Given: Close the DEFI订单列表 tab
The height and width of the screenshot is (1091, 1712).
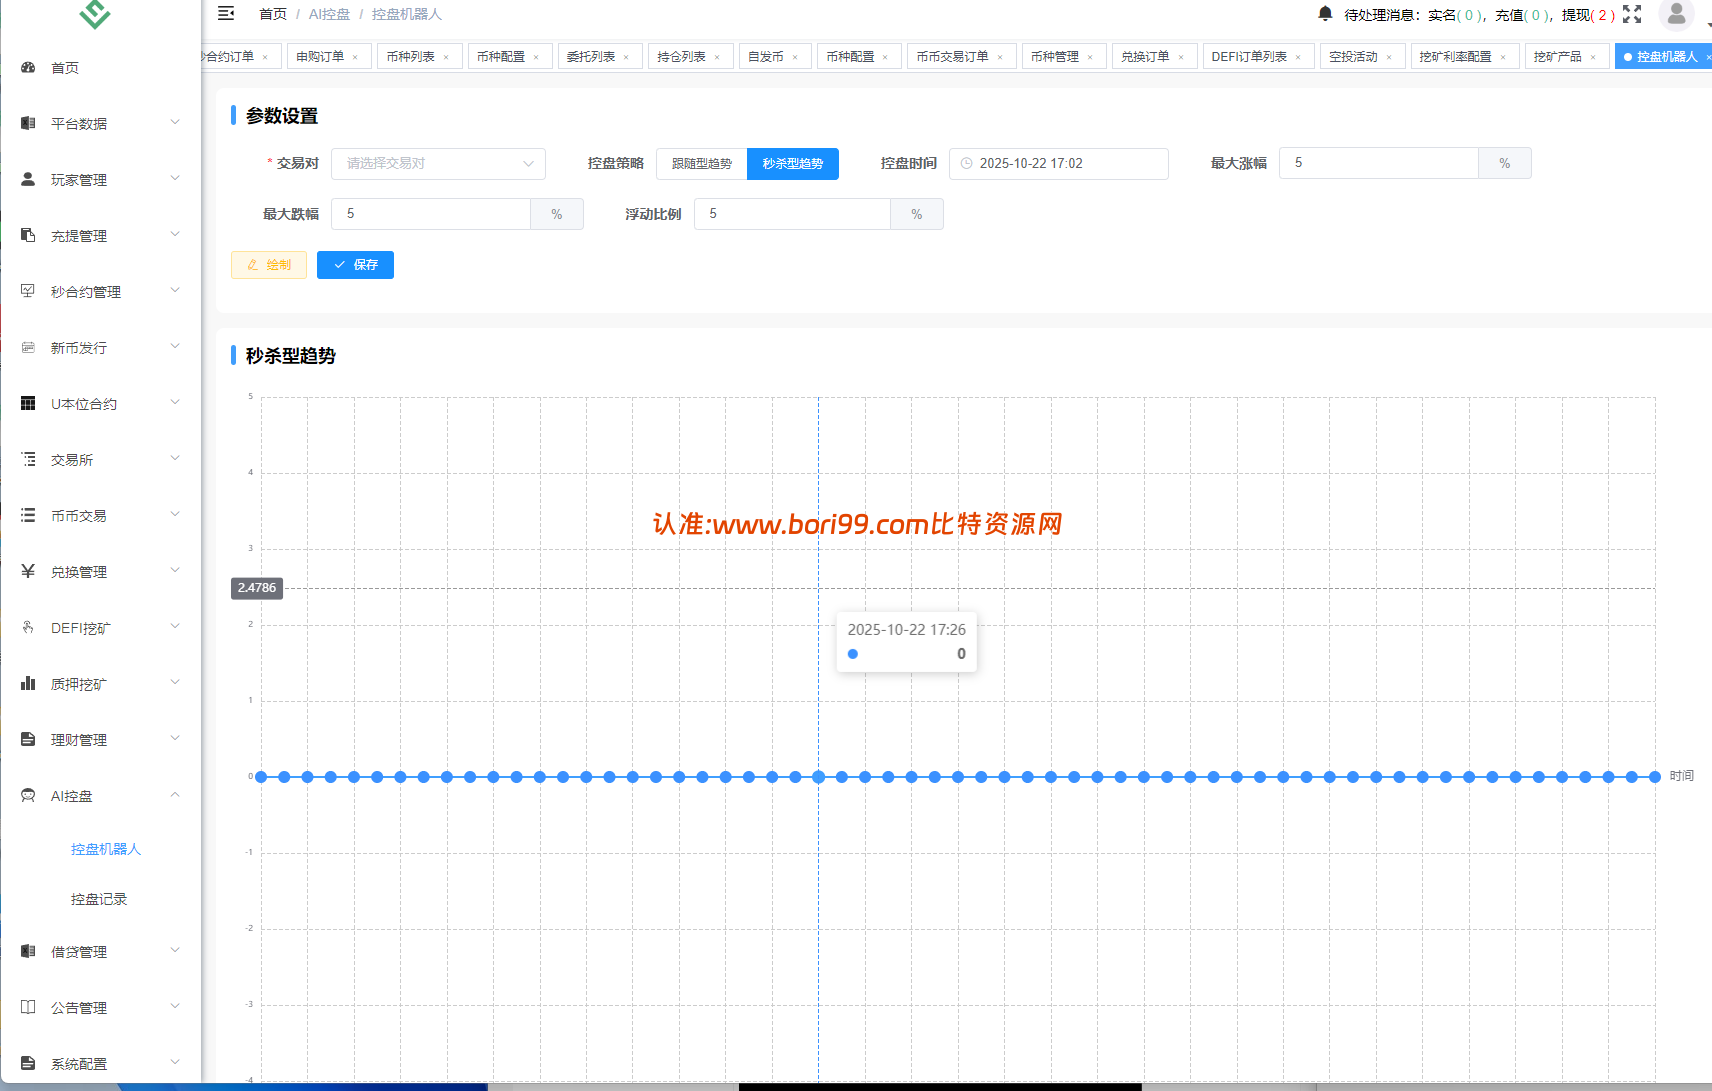Looking at the screenshot, I should tap(1298, 57).
